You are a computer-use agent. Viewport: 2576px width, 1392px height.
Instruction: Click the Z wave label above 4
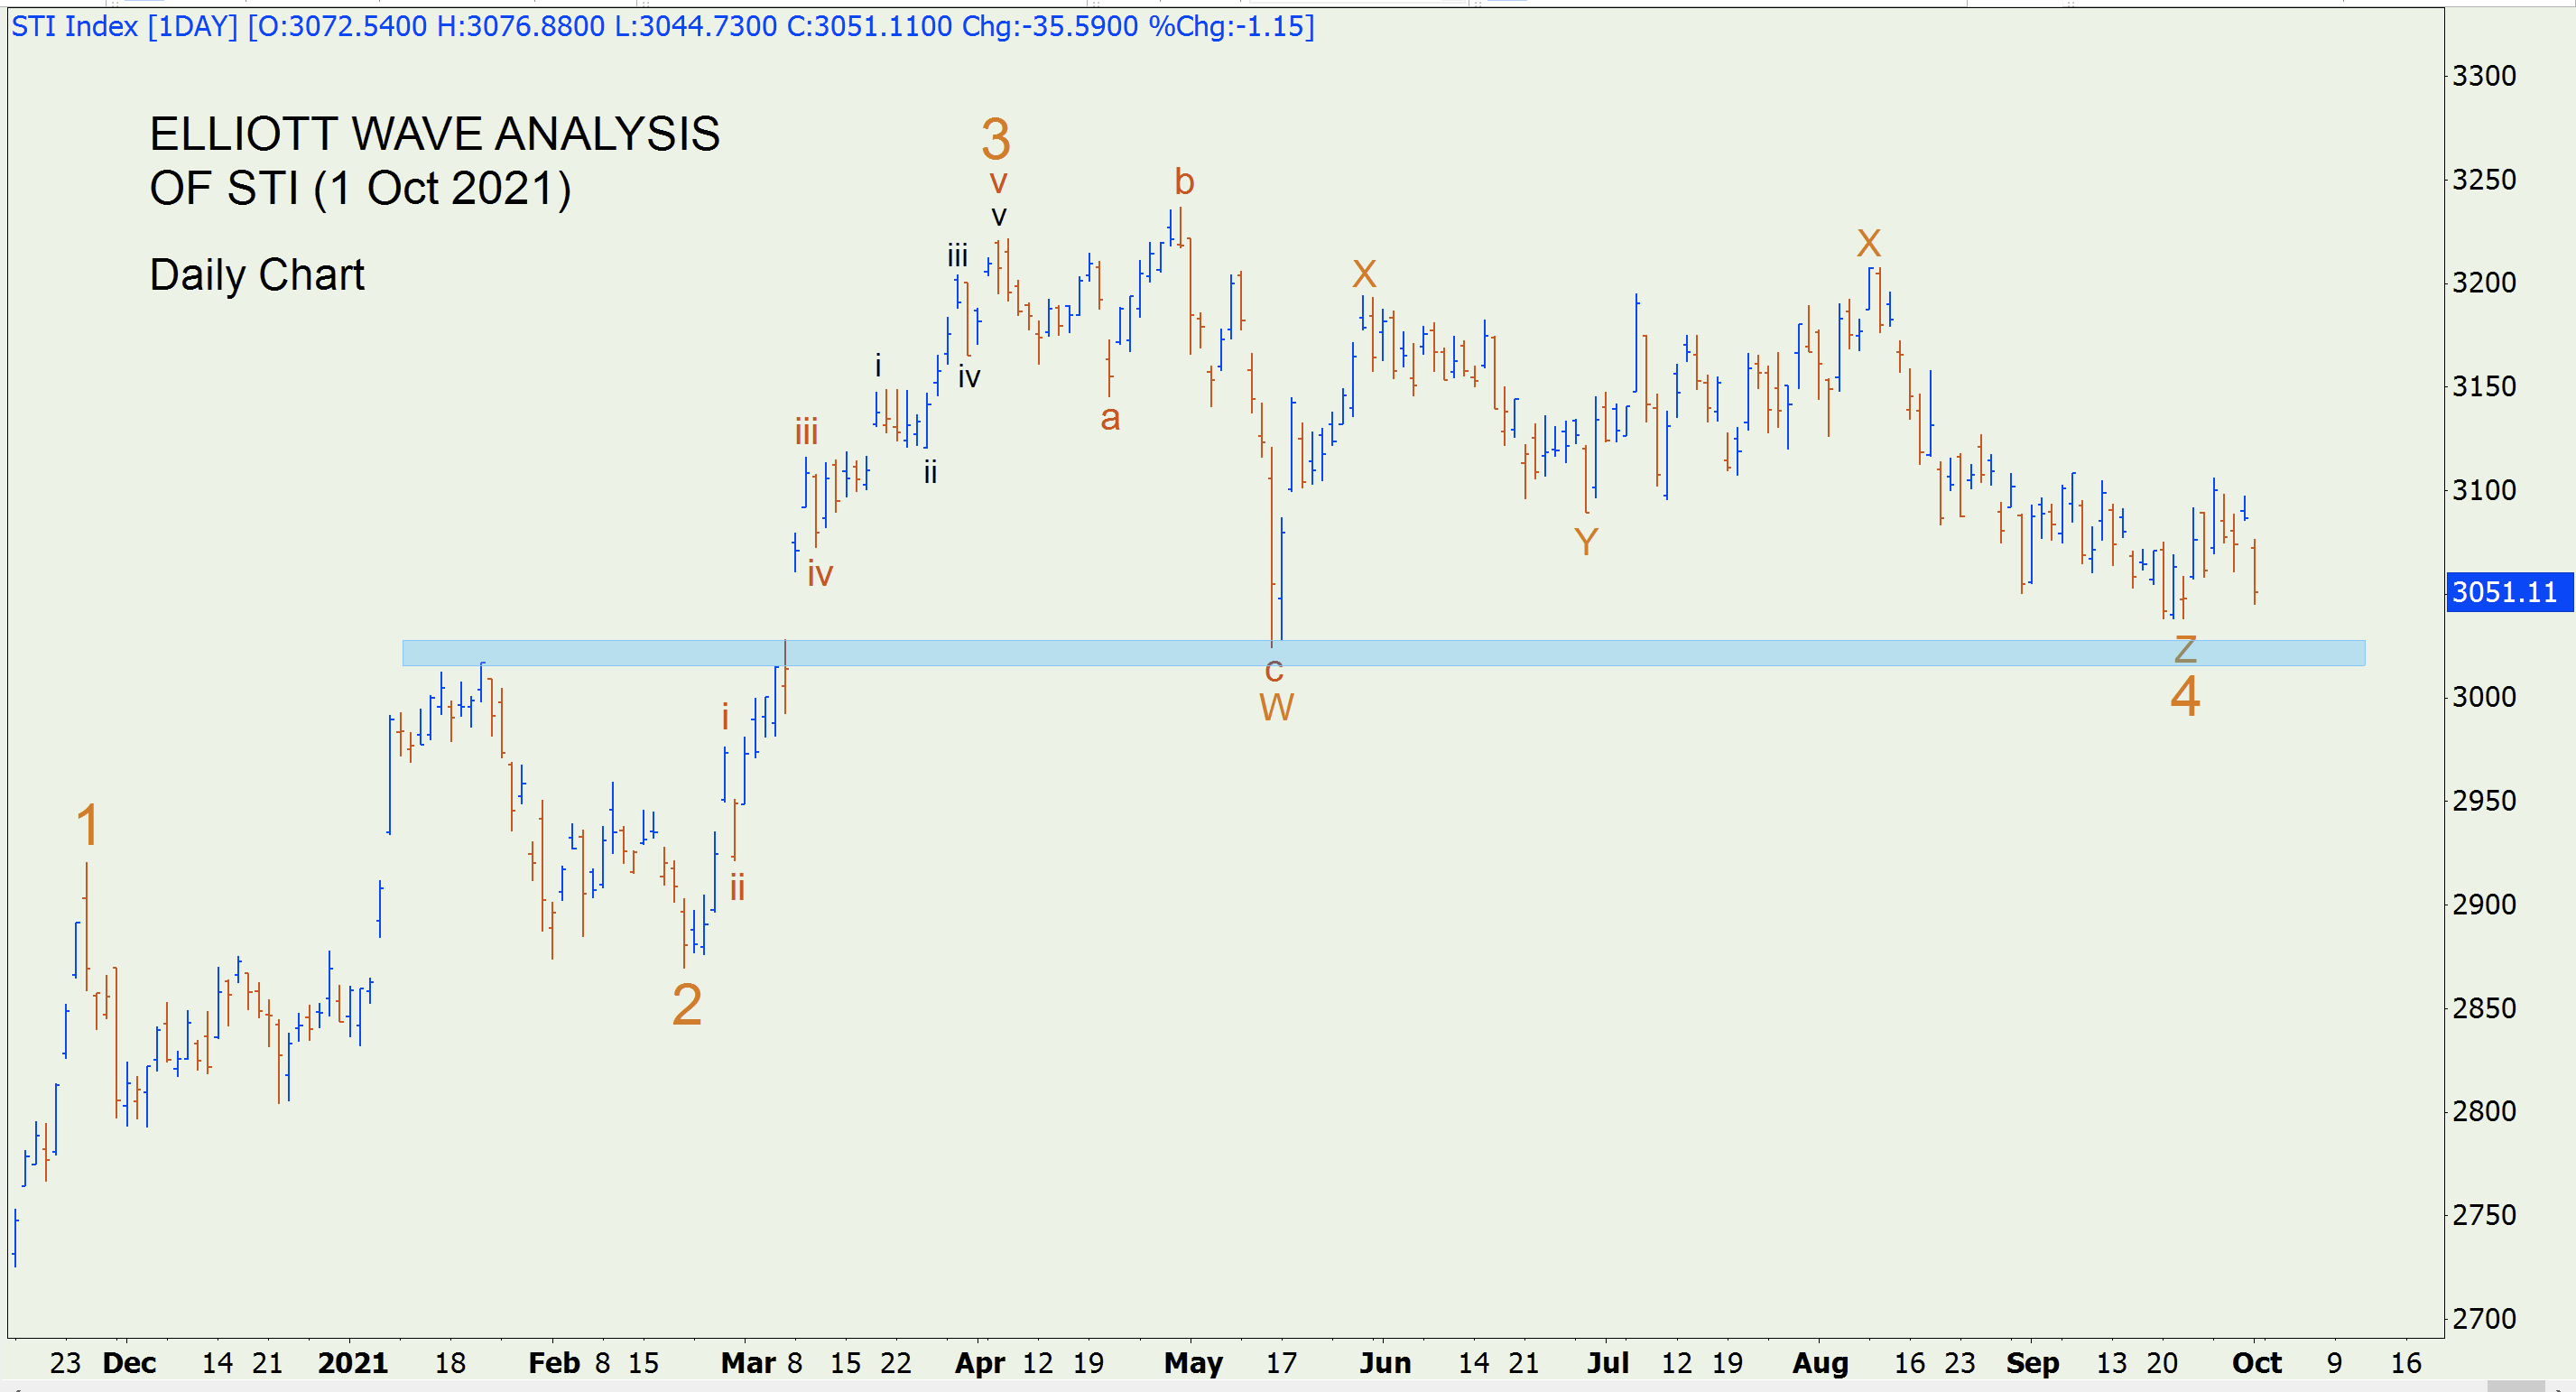(2185, 650)
